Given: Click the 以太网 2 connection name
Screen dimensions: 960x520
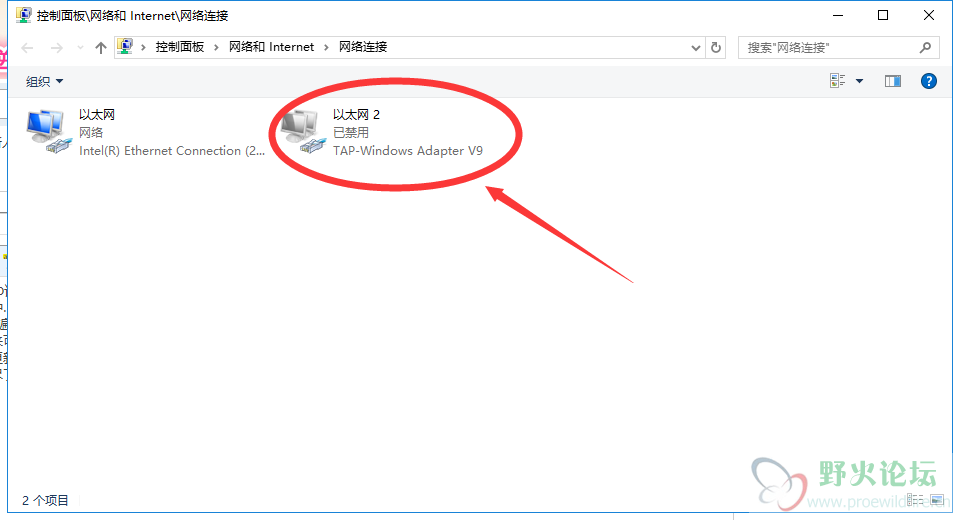Looking at the screenshot, I should point(356,115).
